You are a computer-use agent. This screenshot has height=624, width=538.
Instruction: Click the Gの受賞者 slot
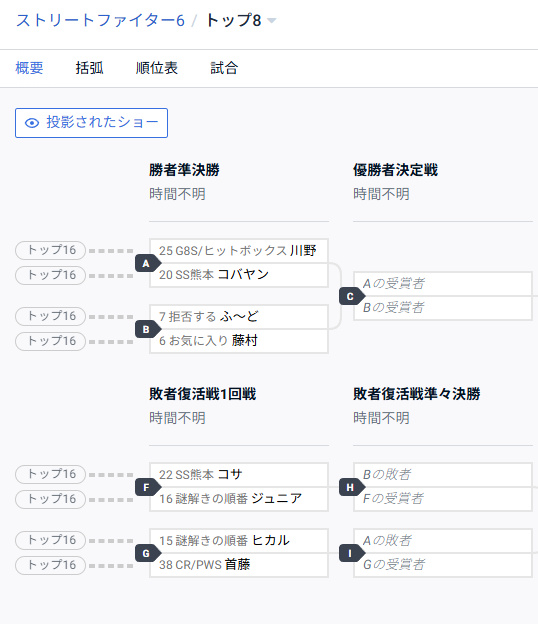(x=443, y=565)
